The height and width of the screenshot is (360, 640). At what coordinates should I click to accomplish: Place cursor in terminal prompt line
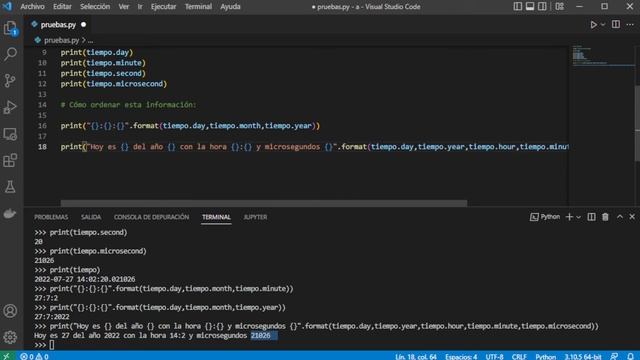coord(52,345)
